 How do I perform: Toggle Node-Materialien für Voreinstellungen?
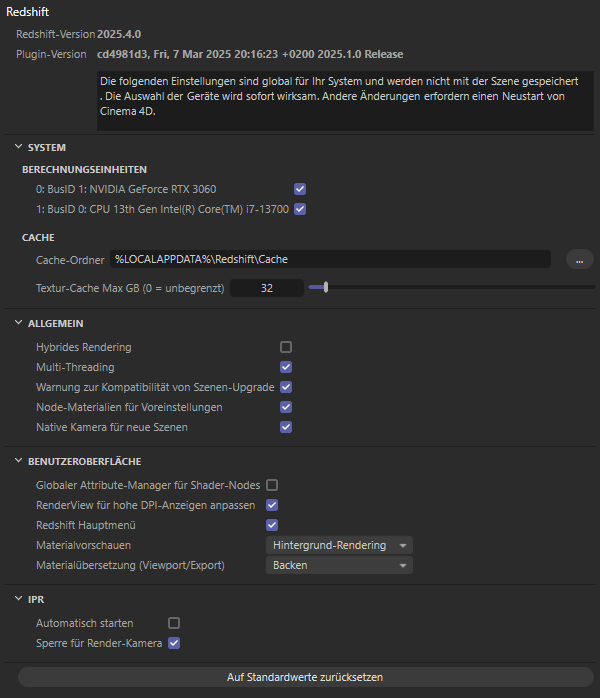click(286, 407)
